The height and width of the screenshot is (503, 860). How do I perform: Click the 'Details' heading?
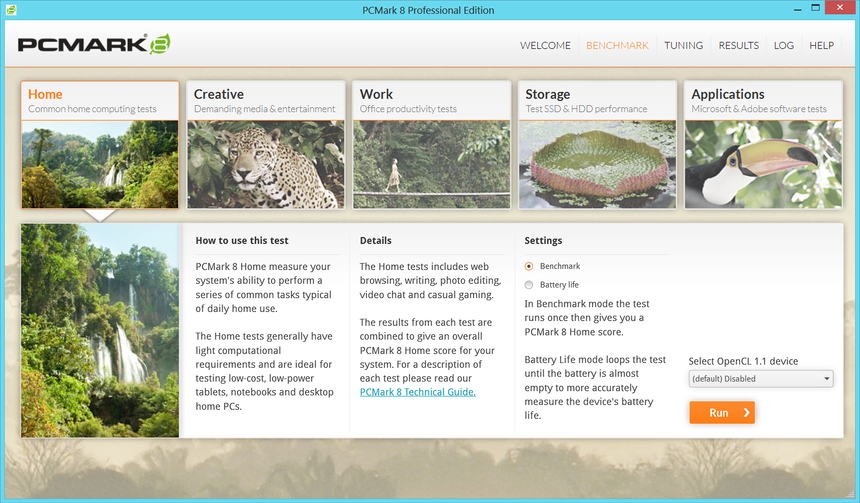pos(376,241)
